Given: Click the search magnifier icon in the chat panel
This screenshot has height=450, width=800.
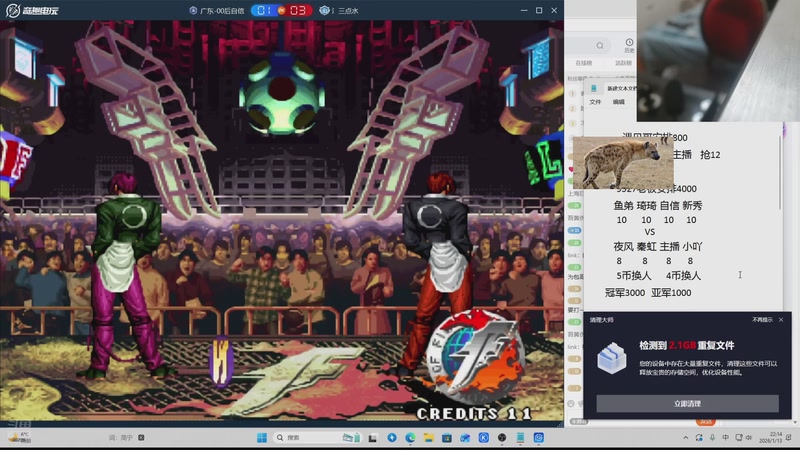Looking at the screenshot, I should (600, 45).
